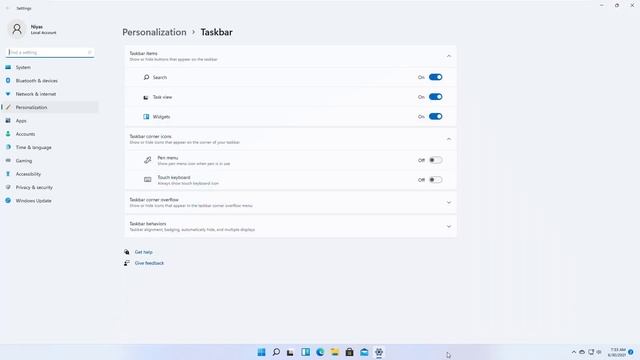Turn off the Task view toggle
The height and width of the screenshot is (360, 640).
pyautogui.click(x=436, y=97)
